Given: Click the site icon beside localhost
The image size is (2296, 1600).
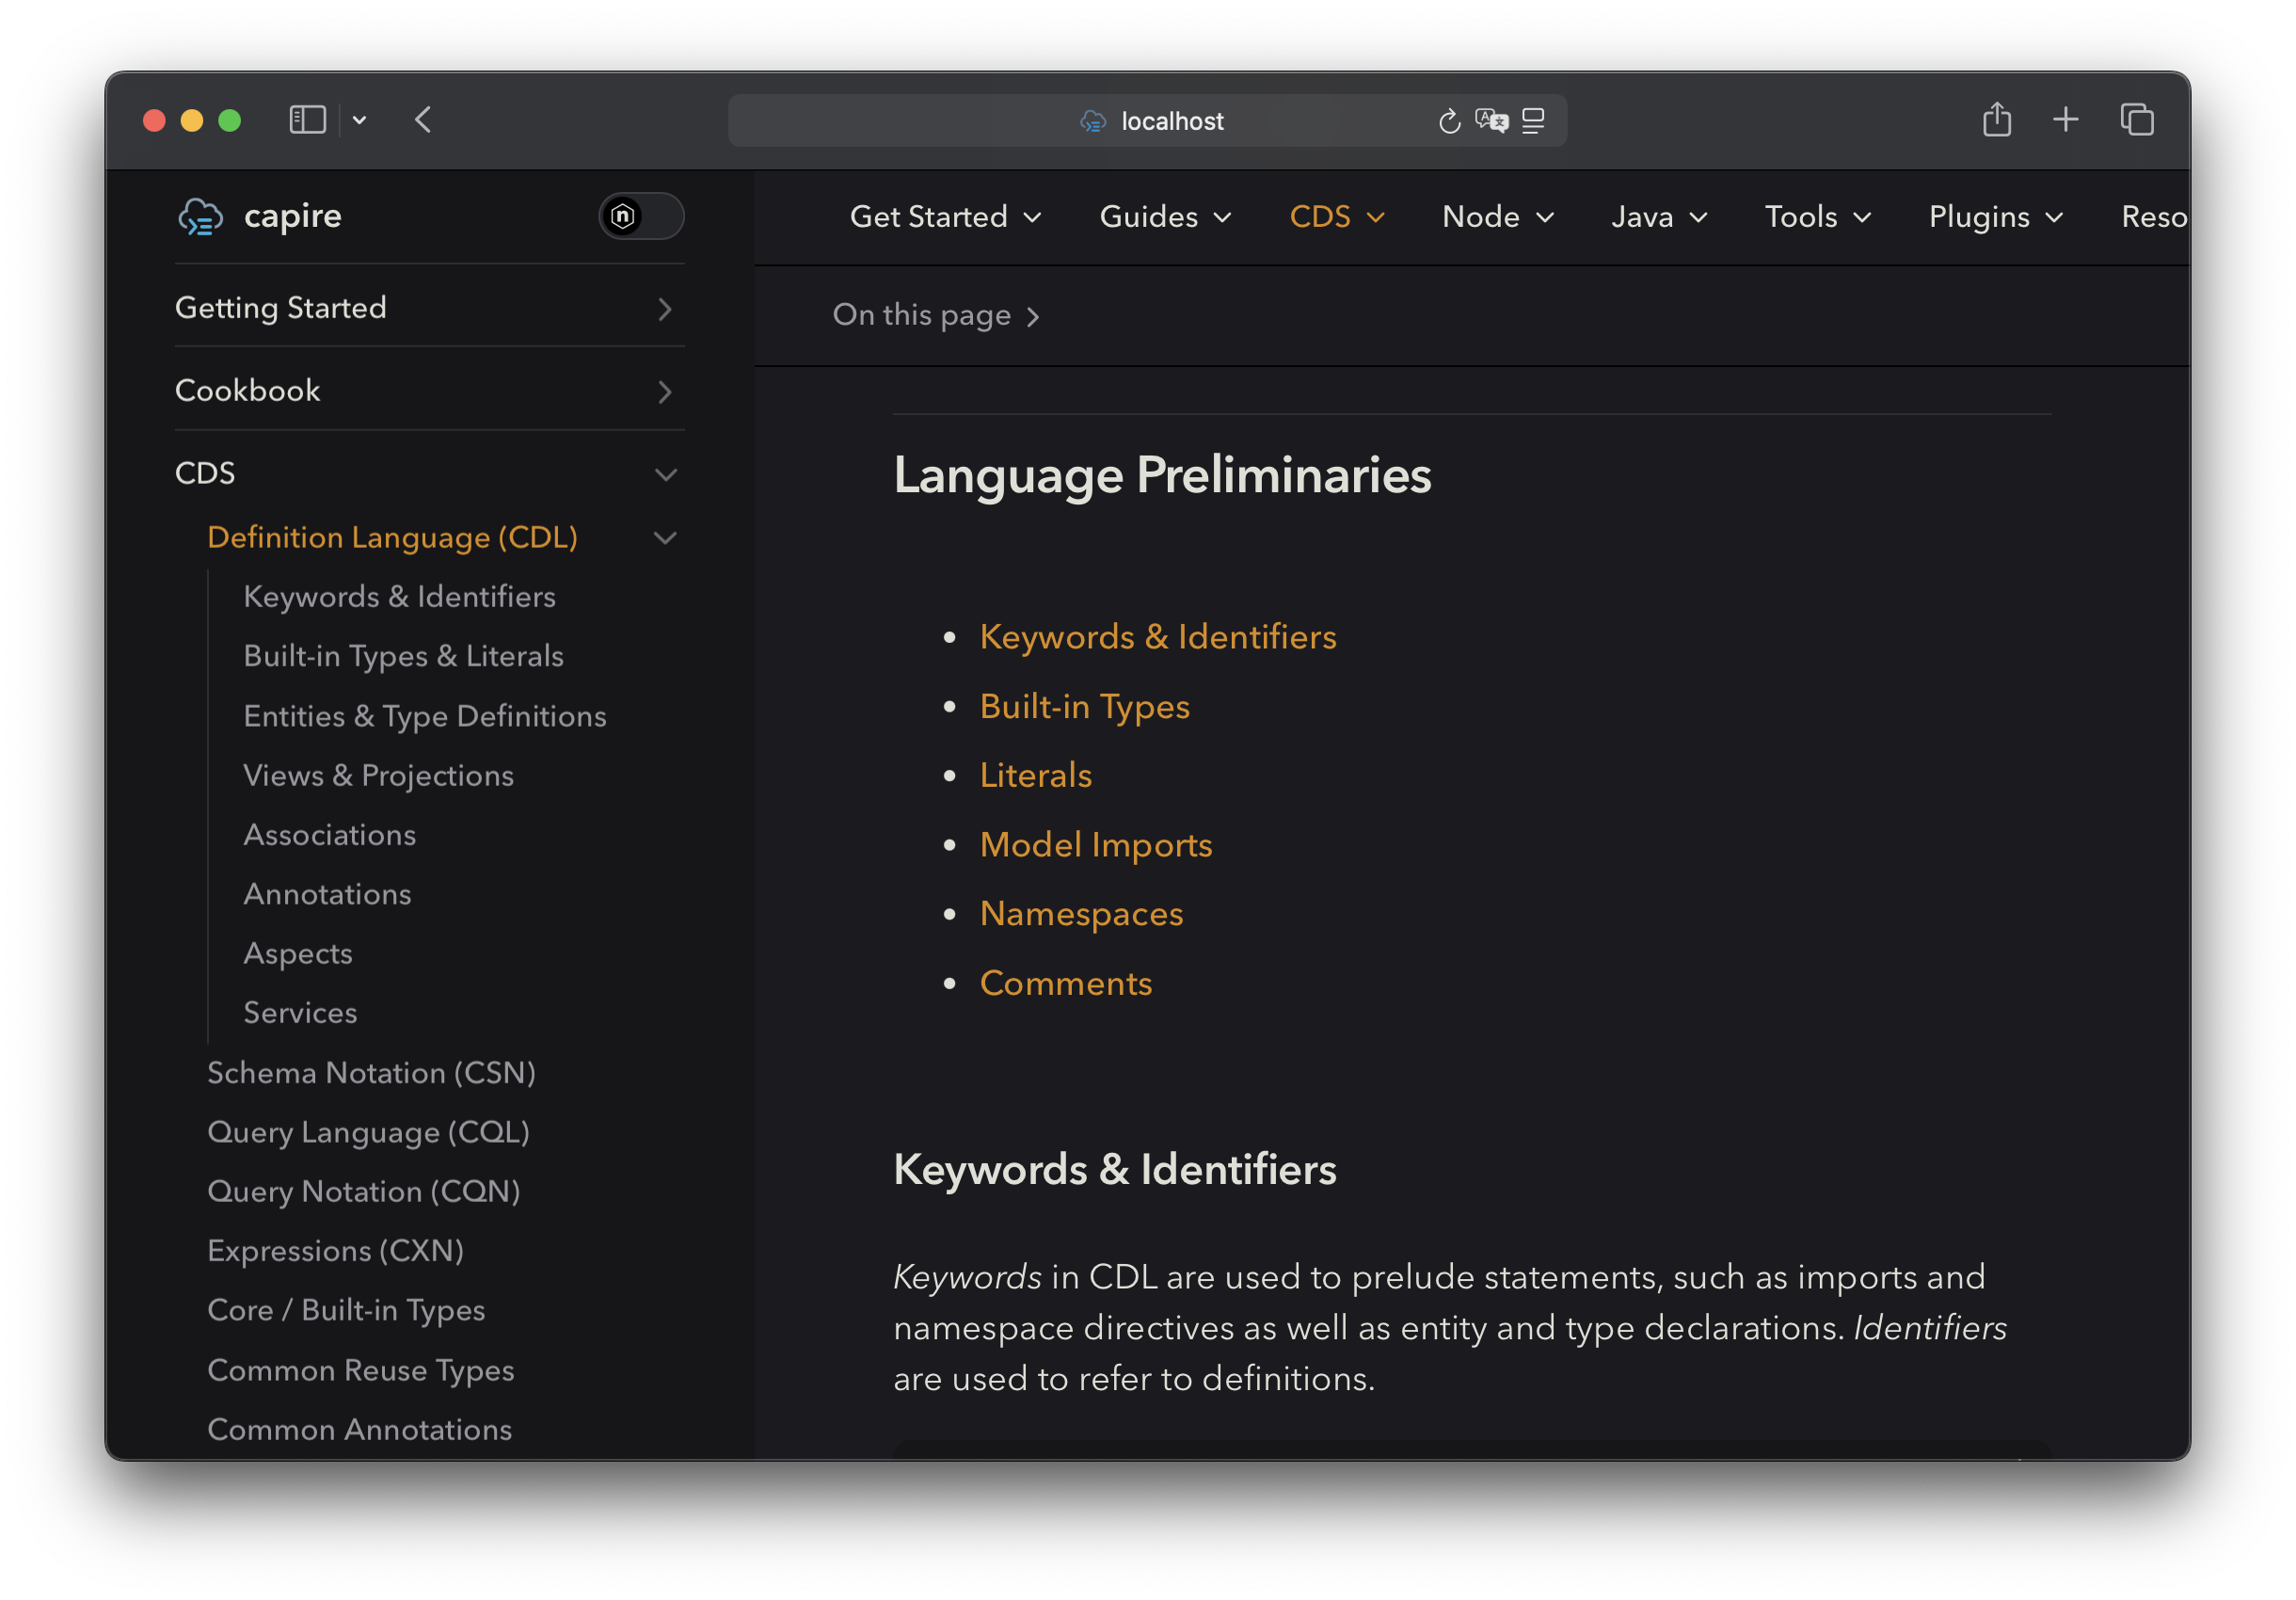Looking at the screenshot, I should click(x=1093, y=121).
